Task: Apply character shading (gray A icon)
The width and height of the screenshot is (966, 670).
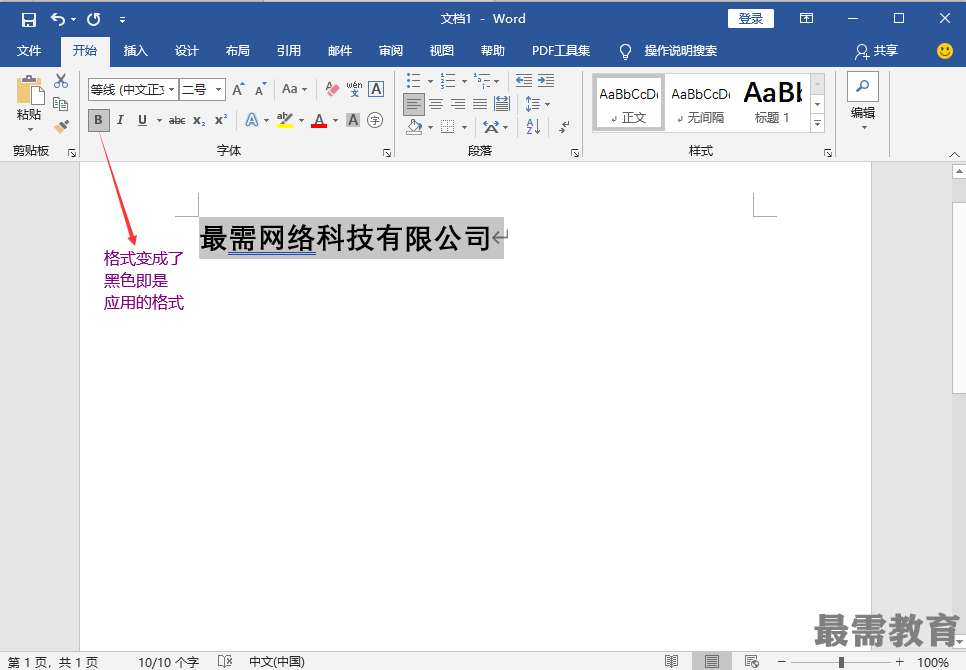Action: [x=352, y=120]
